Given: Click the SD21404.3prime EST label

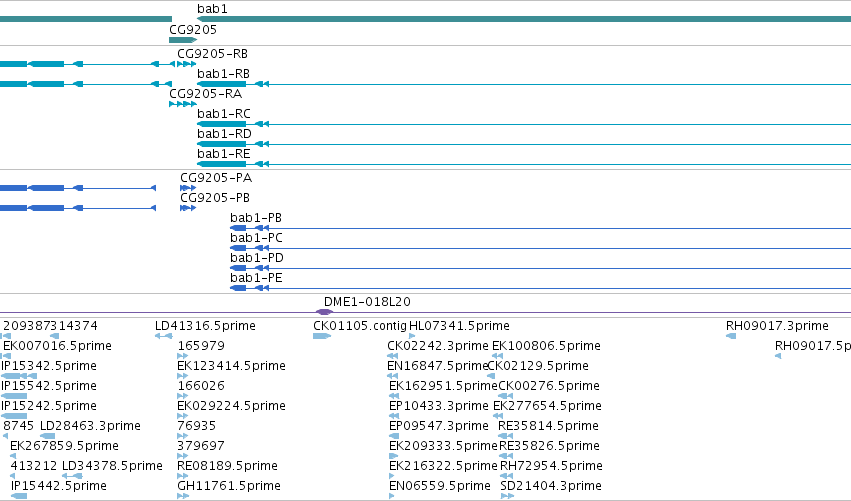Looking at the screenshot, I should (551, 487).
